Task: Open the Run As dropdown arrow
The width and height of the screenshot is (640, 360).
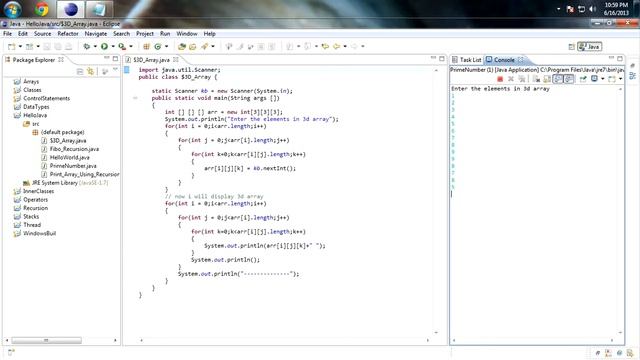Action: coord(113,47)
